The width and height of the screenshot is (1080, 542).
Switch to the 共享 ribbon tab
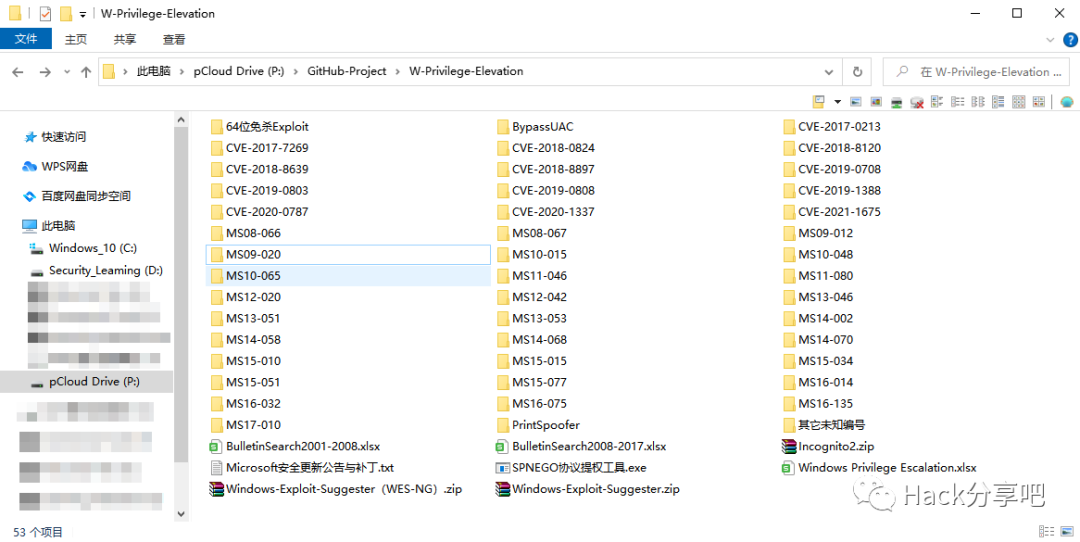125,39
